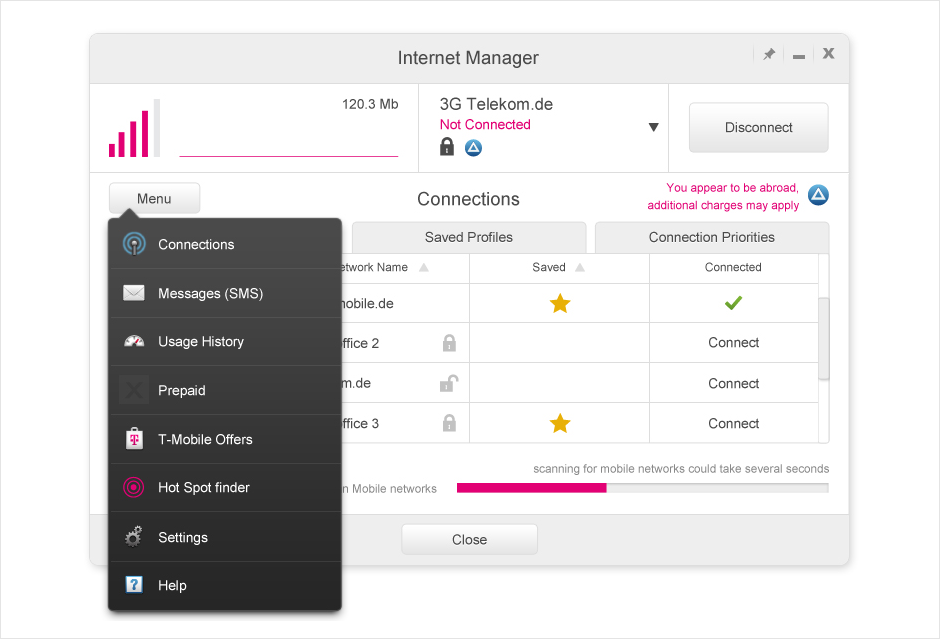Screen dimensions: 940x639
Task: Click the green connected checkmark
Action: [x=733, y=303]
